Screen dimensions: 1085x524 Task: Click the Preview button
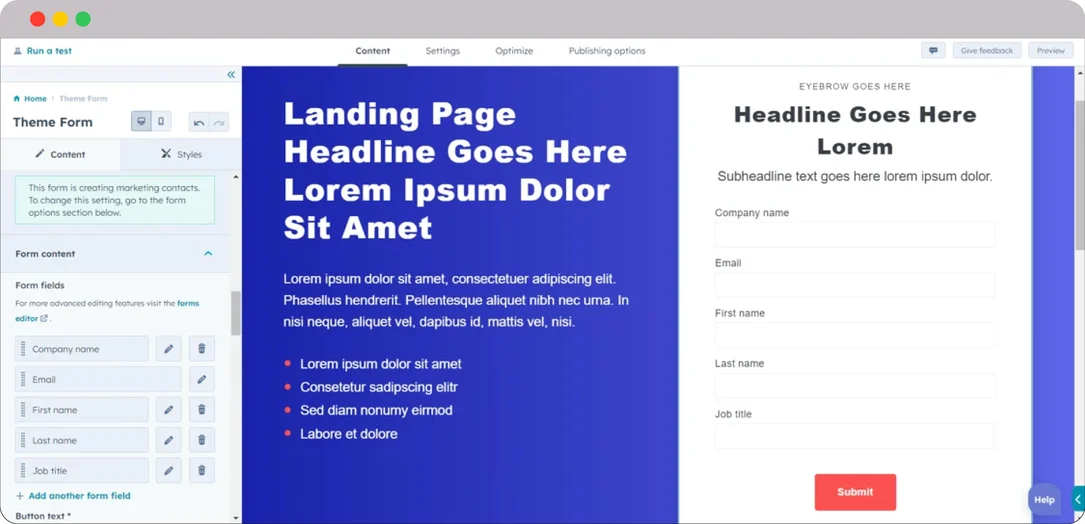1050,51
